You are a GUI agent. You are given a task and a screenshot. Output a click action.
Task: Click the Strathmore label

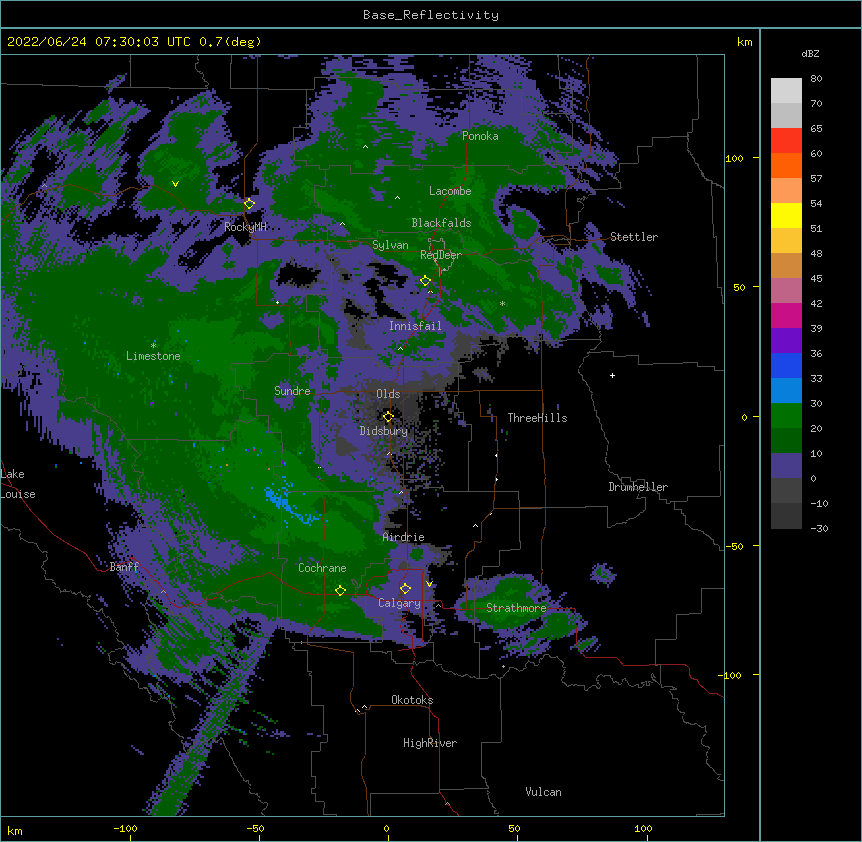pos(516,608)
